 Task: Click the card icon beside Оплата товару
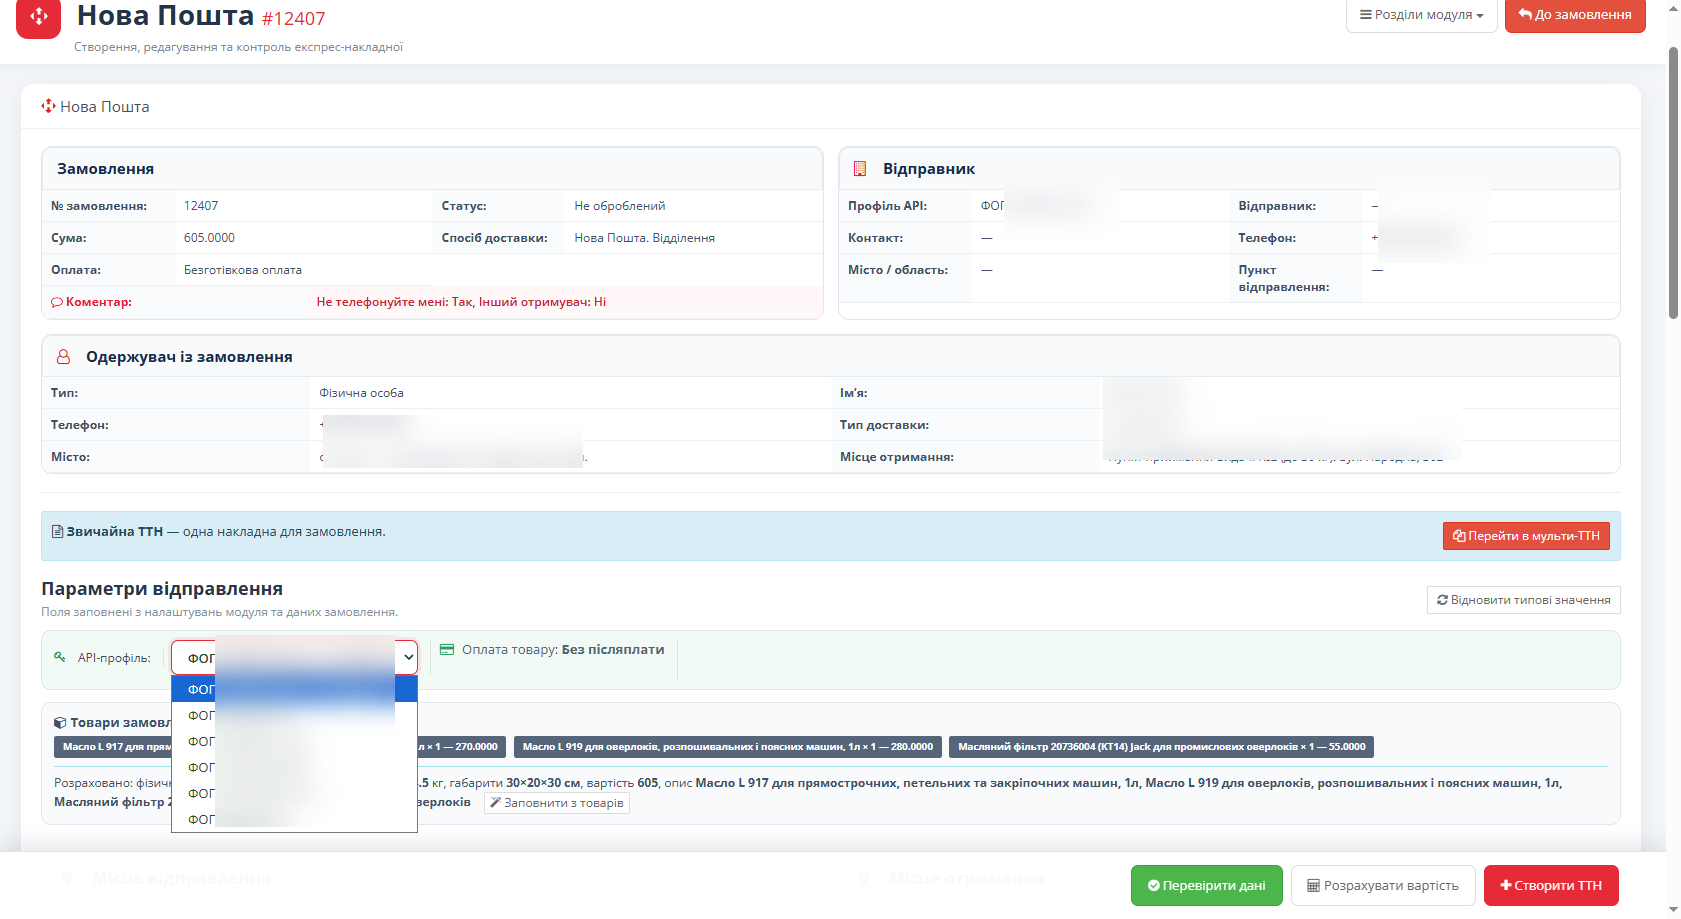point(447,650)
